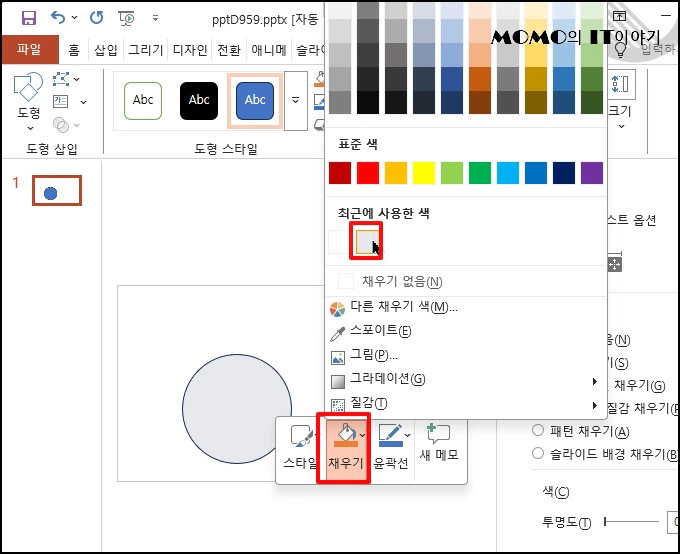Pick the darkest green theme color
Screen dimensions: 680x554
tap(592, 102)
